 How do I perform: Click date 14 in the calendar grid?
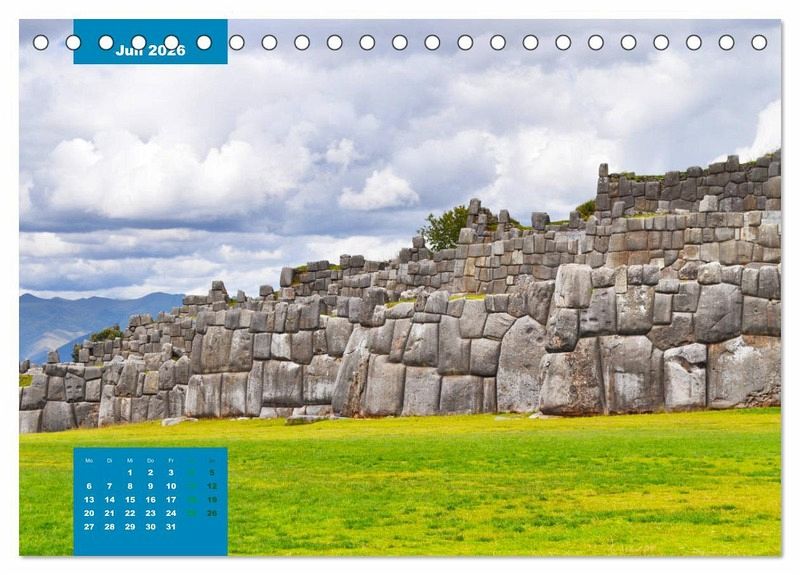click(110, 499)
